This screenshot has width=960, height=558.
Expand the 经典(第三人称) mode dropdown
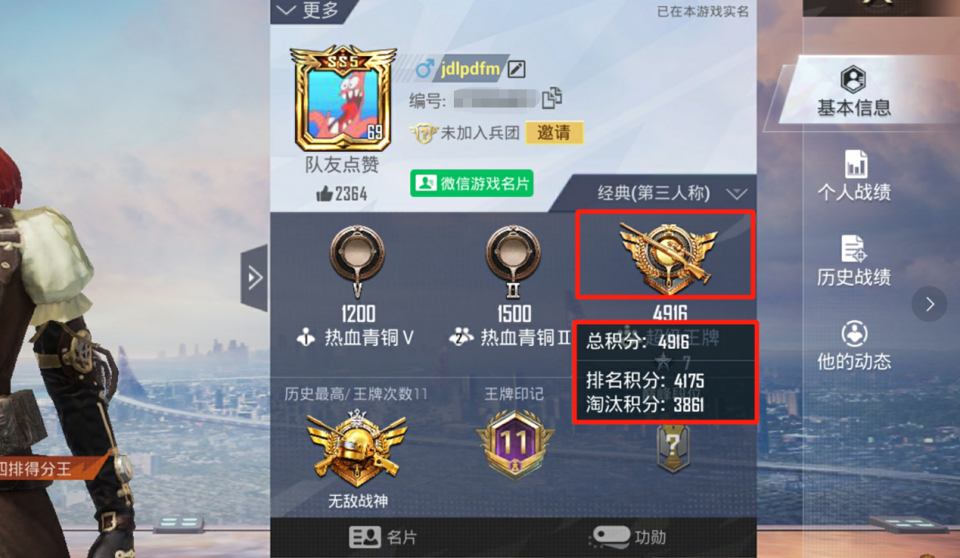[736, 194]
